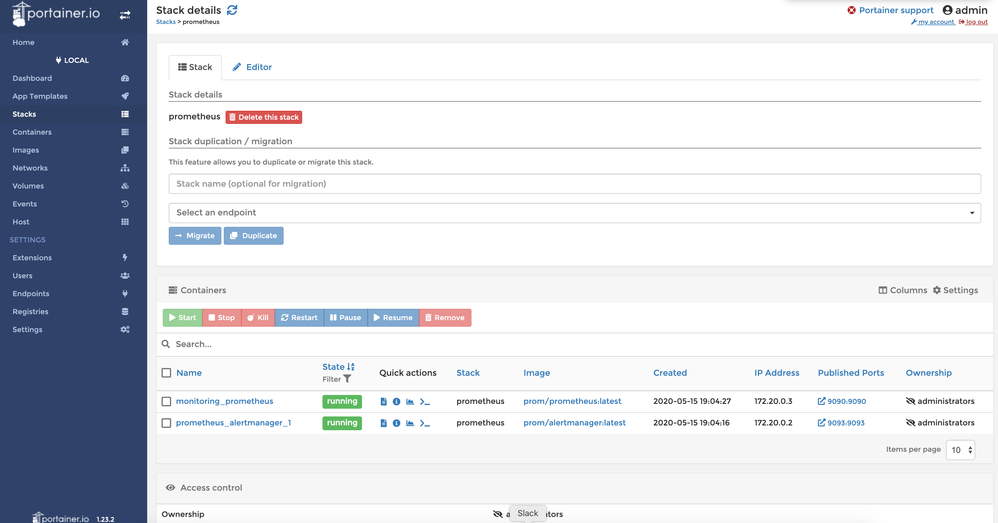Screen dimensions: 998x523
Task: Click the App Templates rocket icon
Action: 125,96
